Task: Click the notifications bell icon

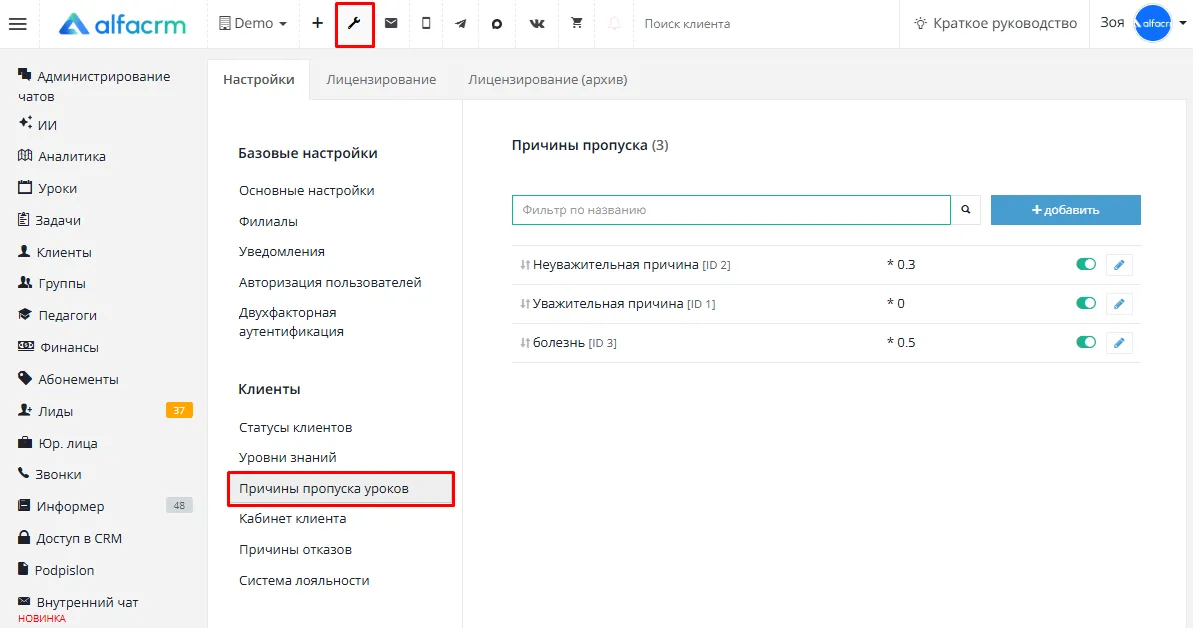Action: point(614,24)
